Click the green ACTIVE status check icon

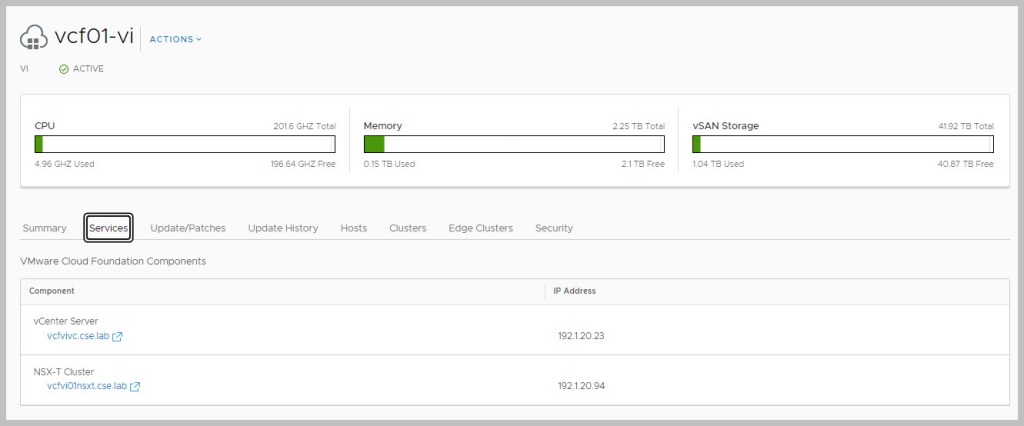(63, 69)
